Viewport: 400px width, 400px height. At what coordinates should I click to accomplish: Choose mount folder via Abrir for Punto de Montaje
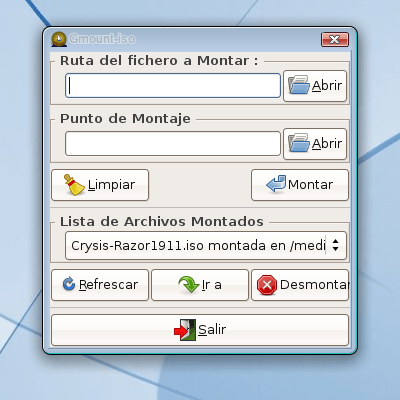point(315,144)
